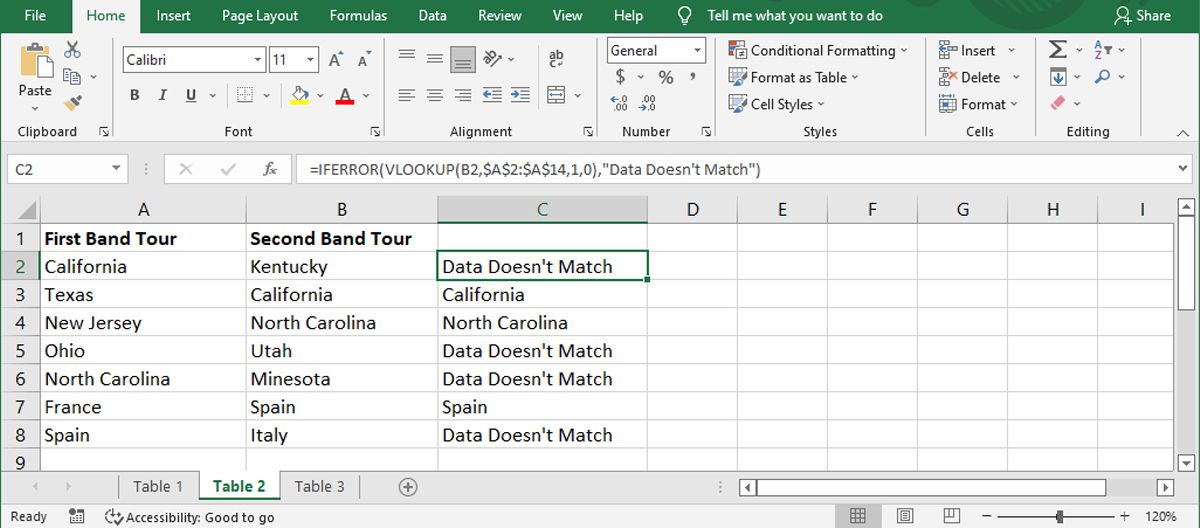Image resolution: width=1200 pixels, height=528 pixels.
Task: Open the Table 1 sheet tab
Action: (158, 487)
